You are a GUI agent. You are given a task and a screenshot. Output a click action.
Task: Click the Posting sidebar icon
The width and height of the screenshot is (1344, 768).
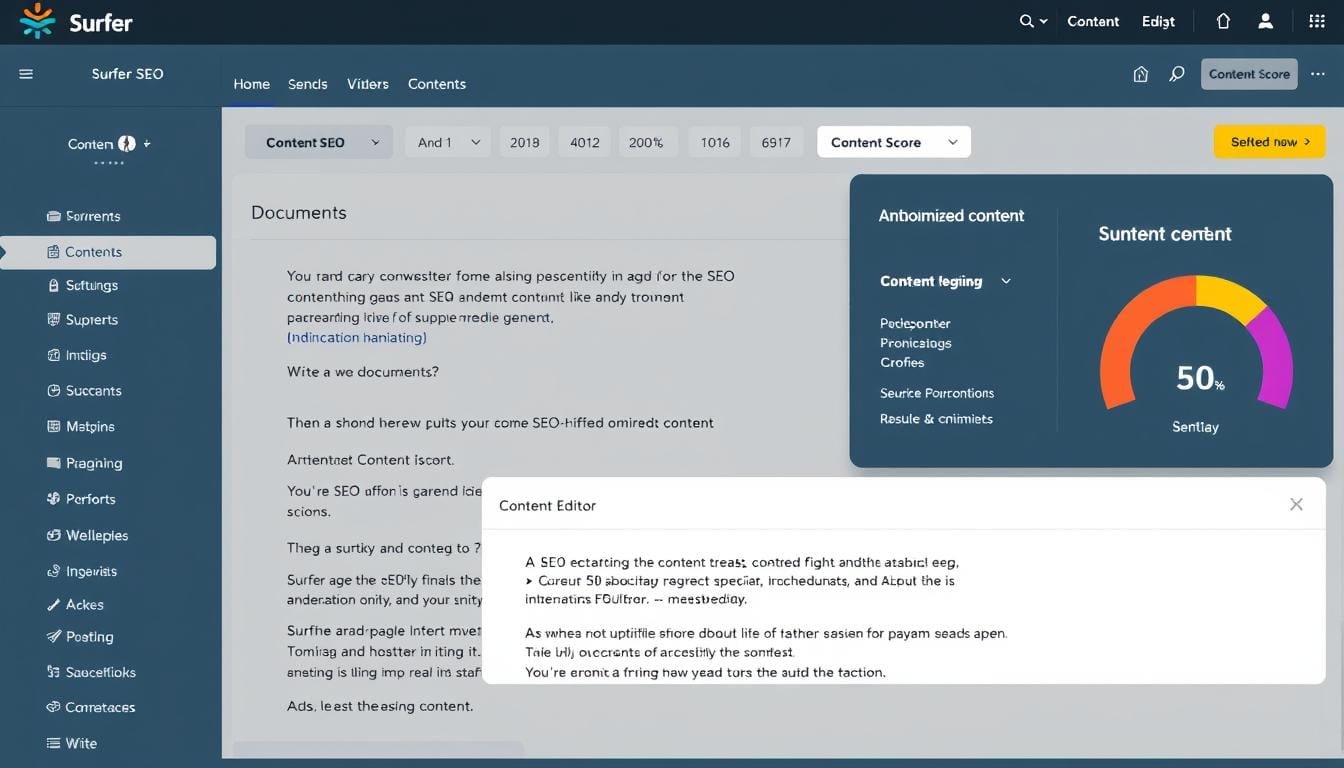coord(54,637)
